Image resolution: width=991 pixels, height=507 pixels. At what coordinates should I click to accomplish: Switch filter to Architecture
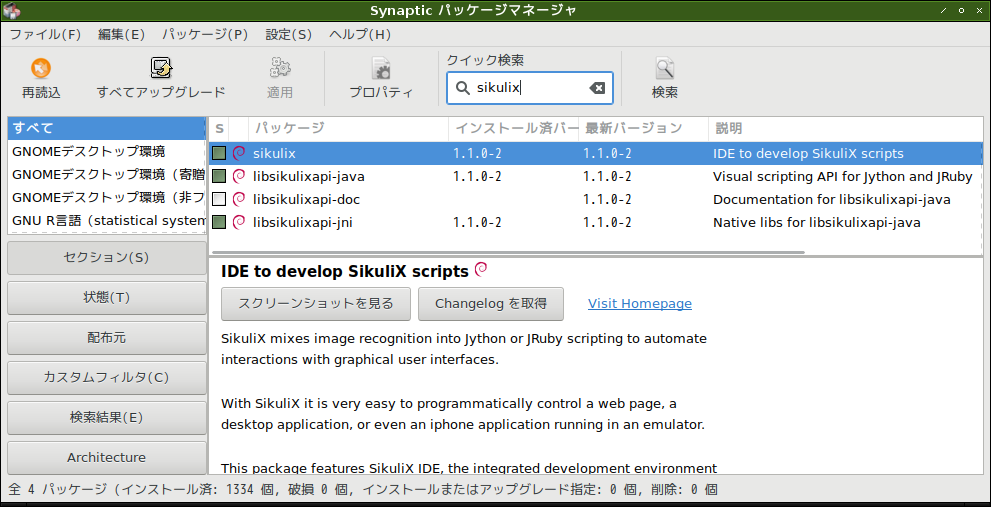point(107,458)
